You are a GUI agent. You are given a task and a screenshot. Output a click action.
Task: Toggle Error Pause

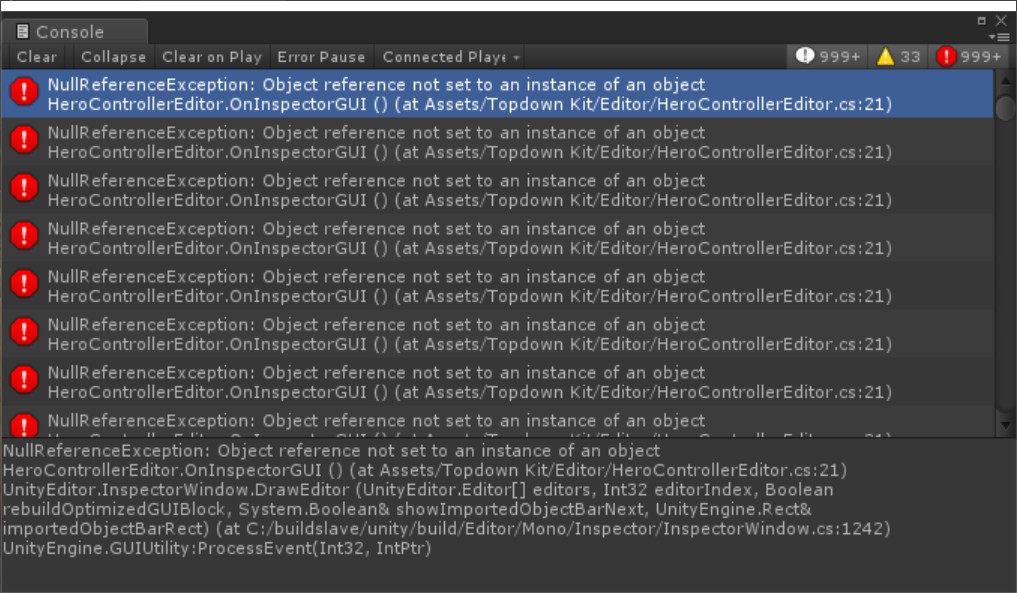(x=321, y=57)
